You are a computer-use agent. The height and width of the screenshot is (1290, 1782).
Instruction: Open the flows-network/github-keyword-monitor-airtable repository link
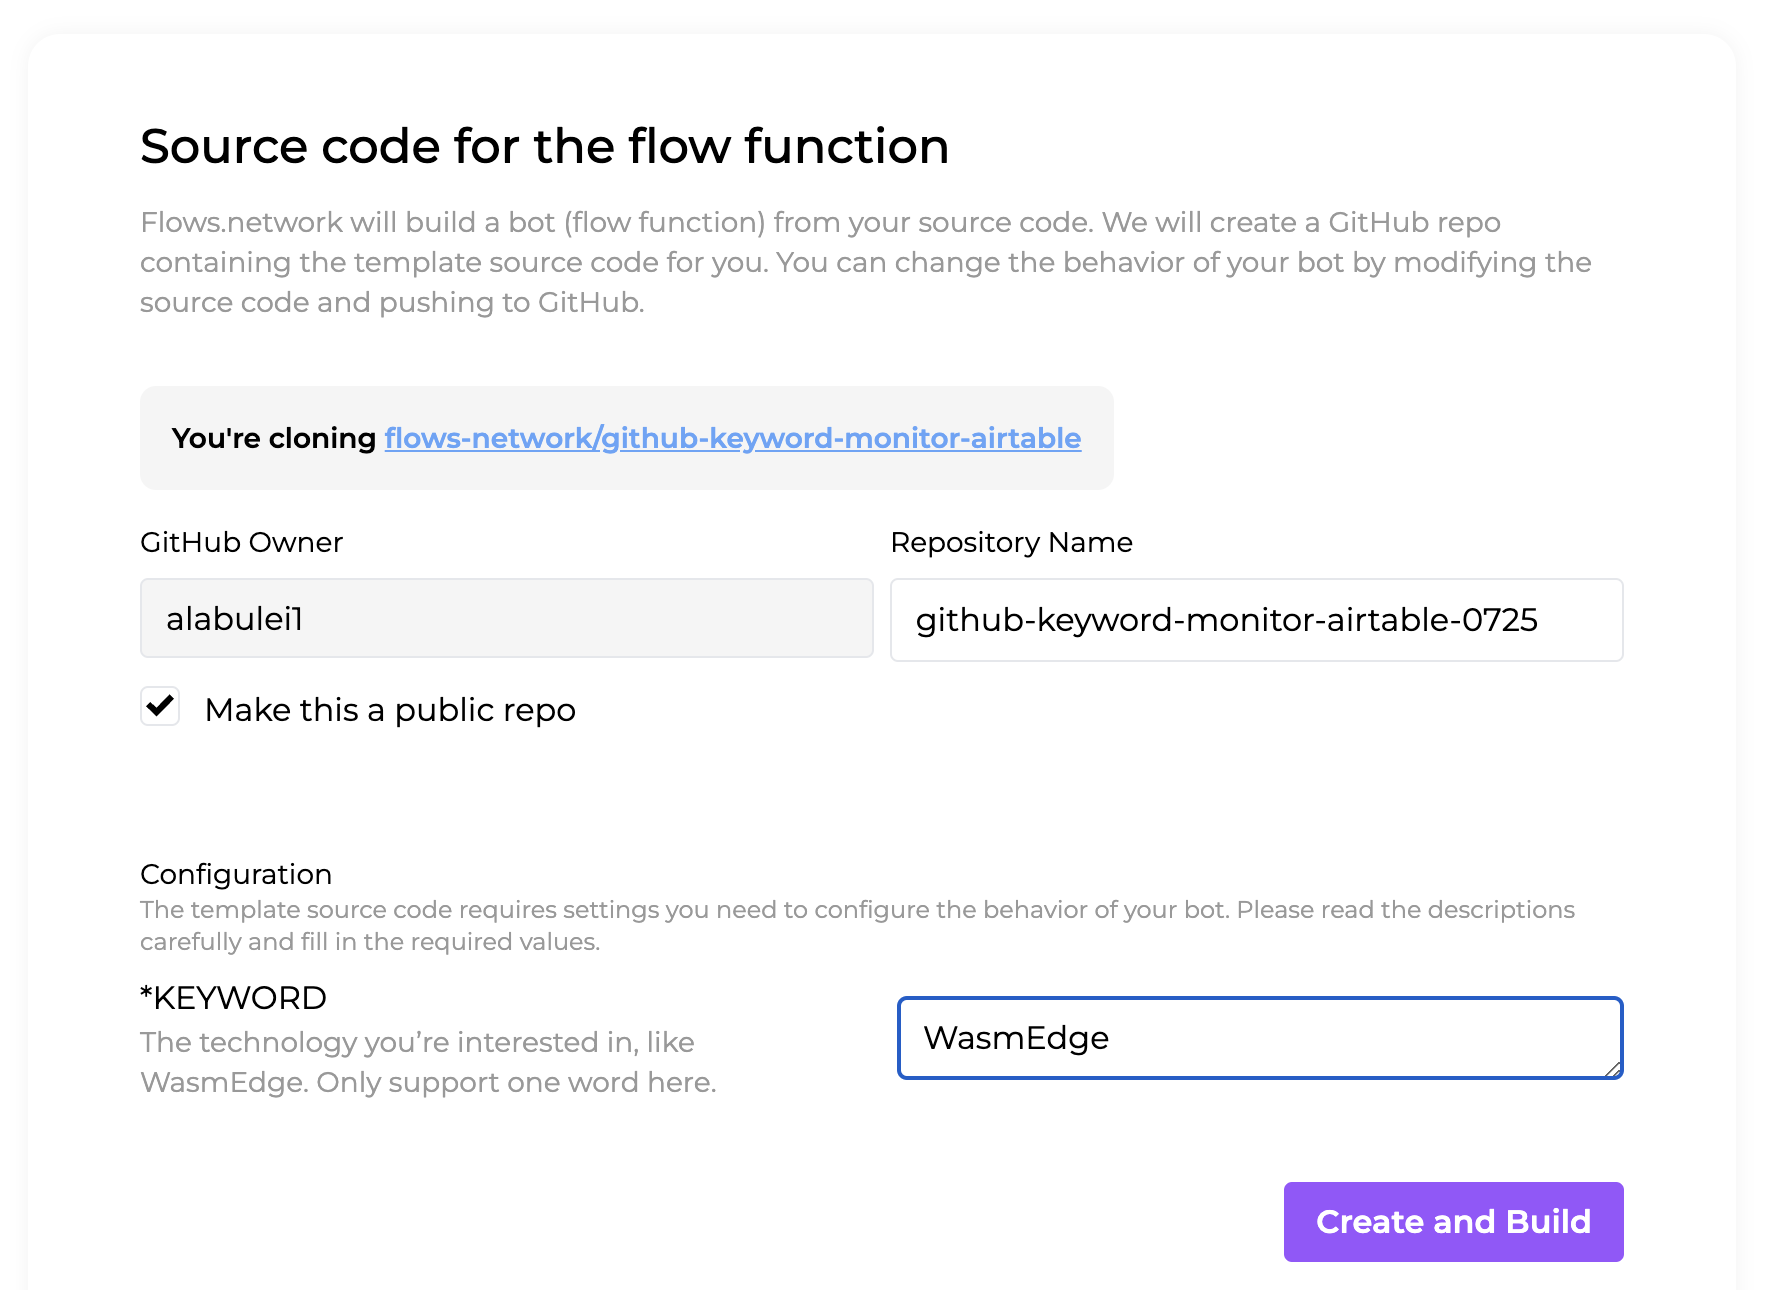pos(733,438)
